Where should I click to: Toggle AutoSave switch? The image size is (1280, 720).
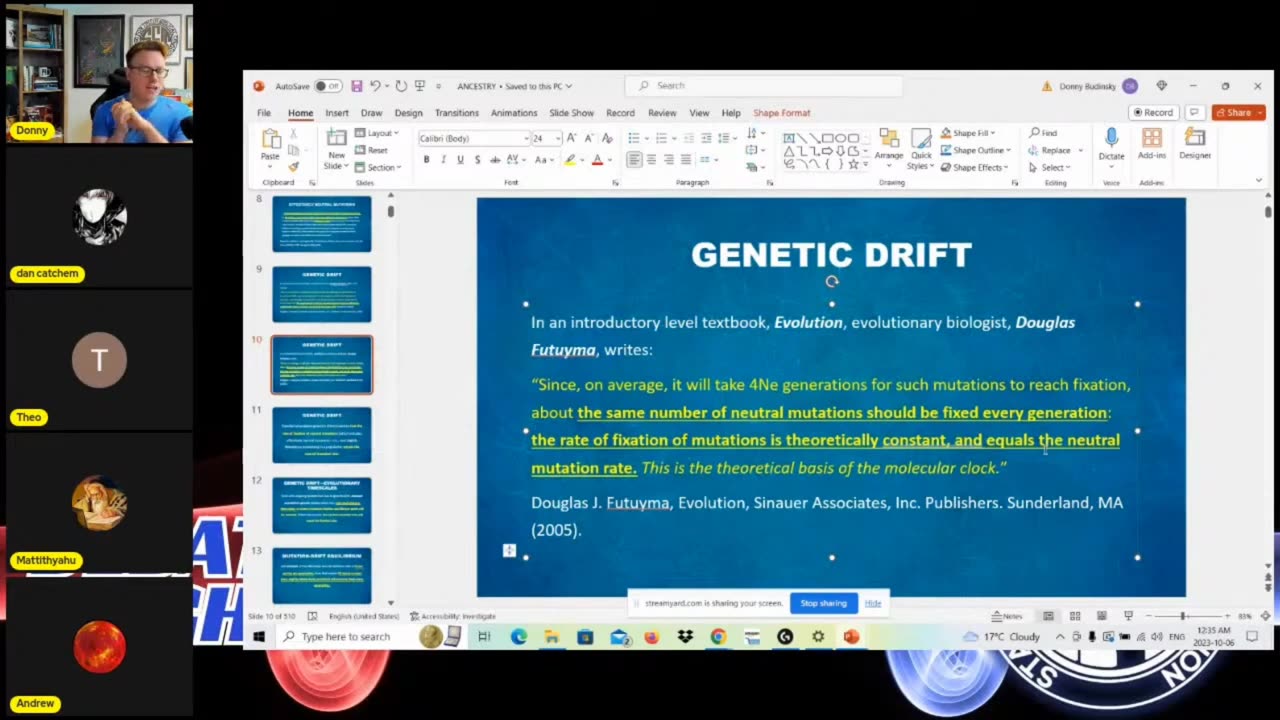pos(328,86)
